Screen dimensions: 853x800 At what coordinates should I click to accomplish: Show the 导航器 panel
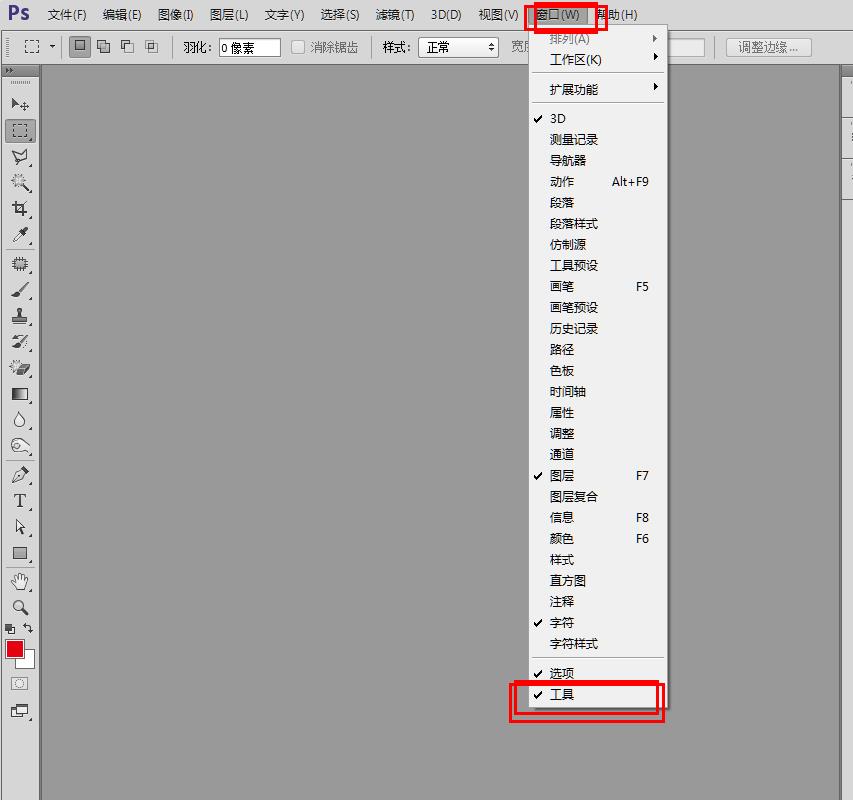tap(598, 160)
